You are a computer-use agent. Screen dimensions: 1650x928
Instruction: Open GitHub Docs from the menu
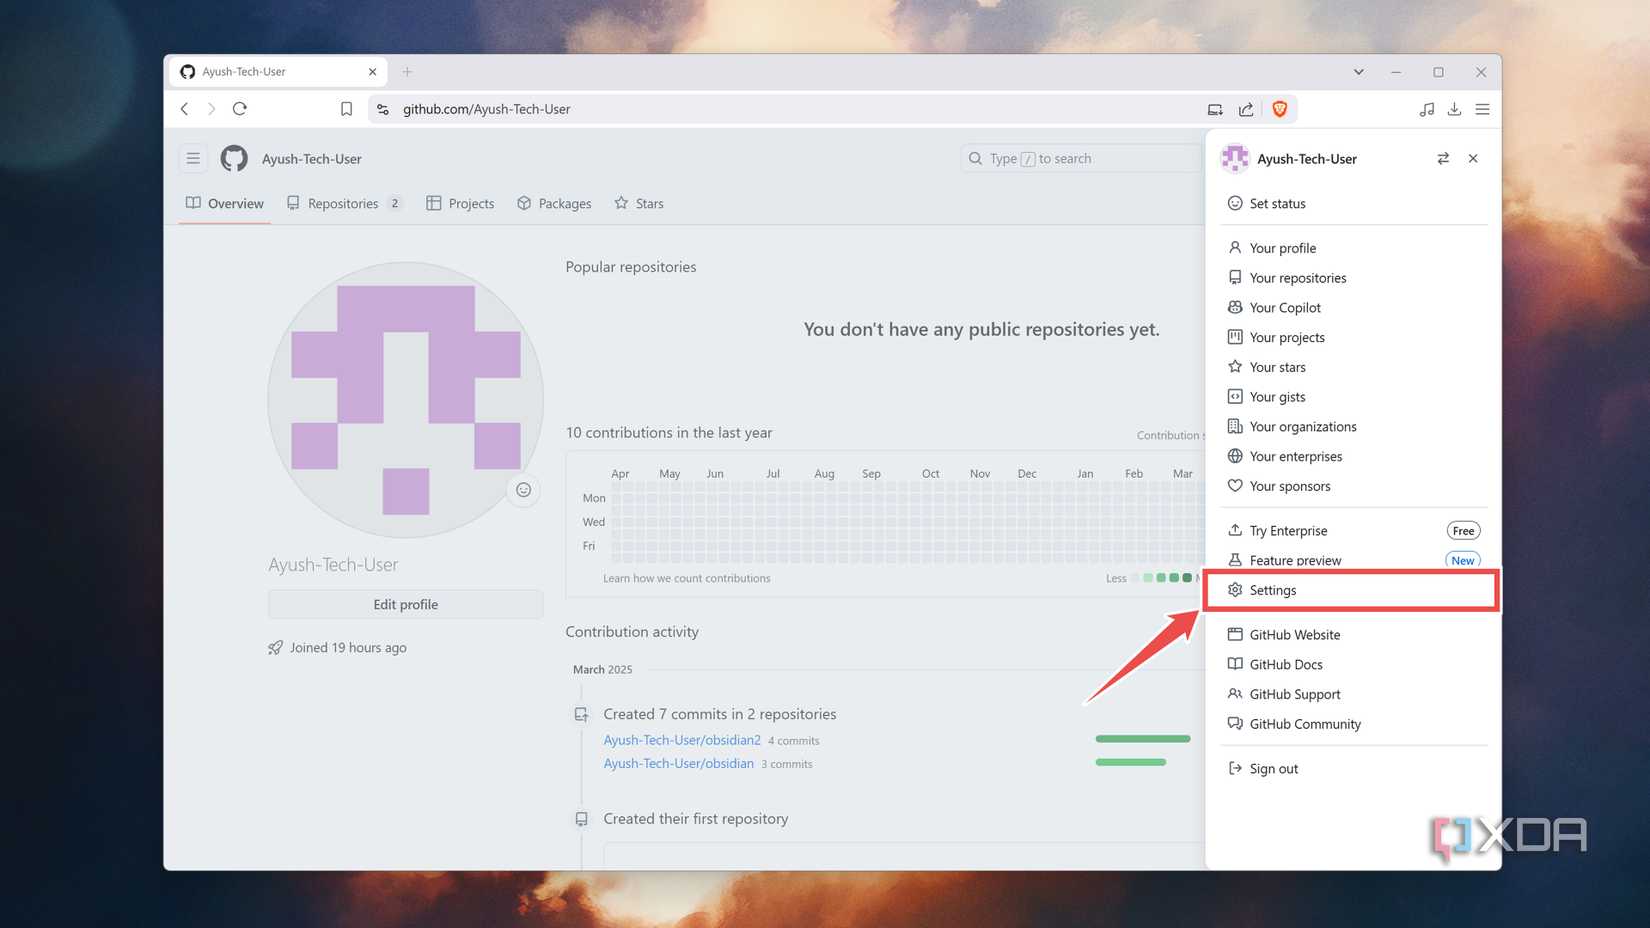click(x=1286, y=663)
